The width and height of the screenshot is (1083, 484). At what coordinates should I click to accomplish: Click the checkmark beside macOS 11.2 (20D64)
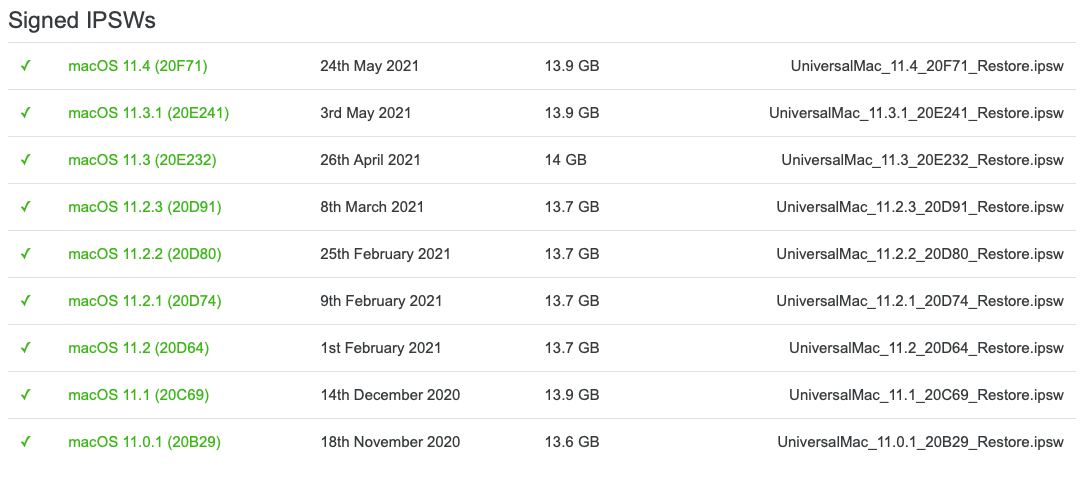(26, 348)
